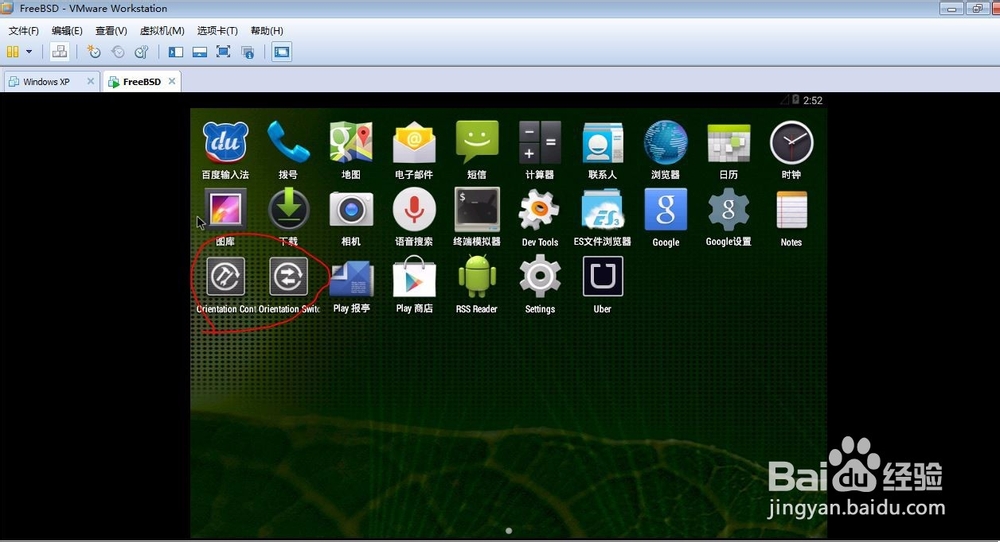Viewport: 1000px width, 542px height.
Task: Open the 查看(V) menu
Action: coord(111,31)
